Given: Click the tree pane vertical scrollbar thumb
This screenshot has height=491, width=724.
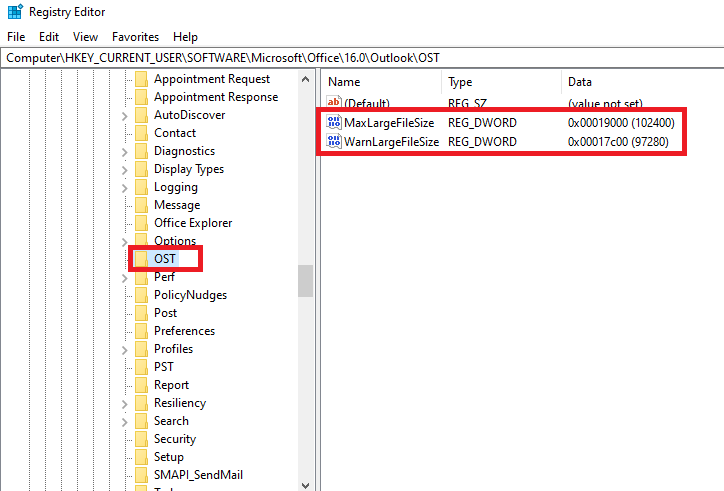Looking at the screenshot, I should 305,281.
